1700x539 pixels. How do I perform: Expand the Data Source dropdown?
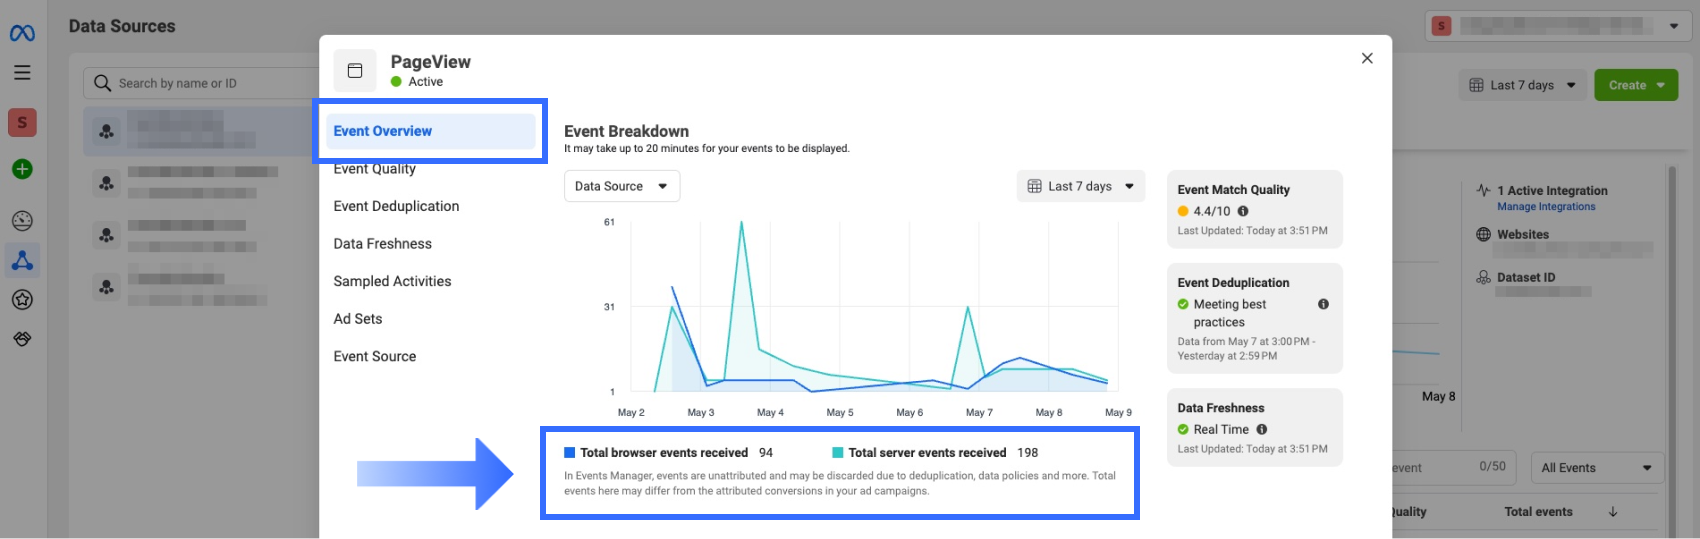[622, 186]
